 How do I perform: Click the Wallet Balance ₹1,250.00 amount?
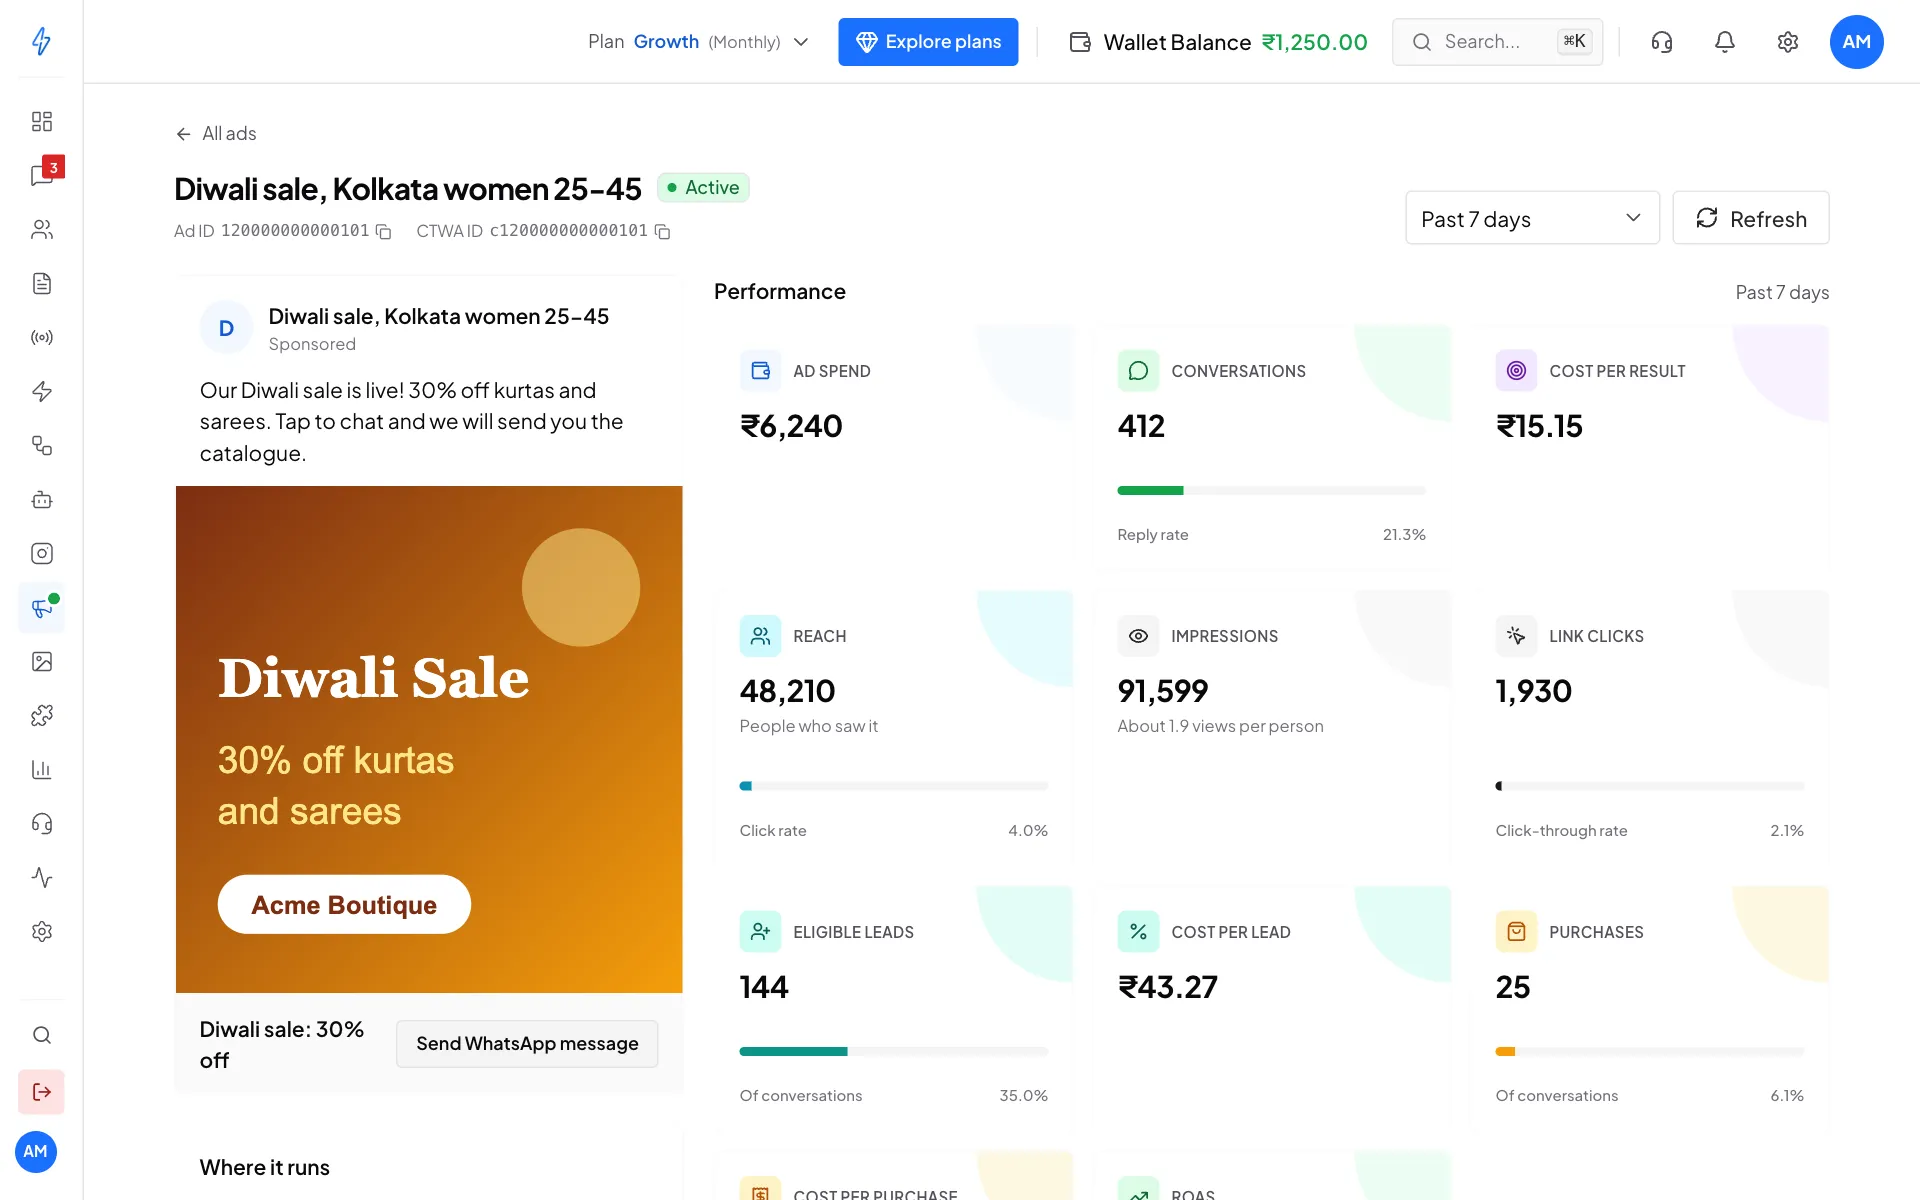[x=1314, y=42]
